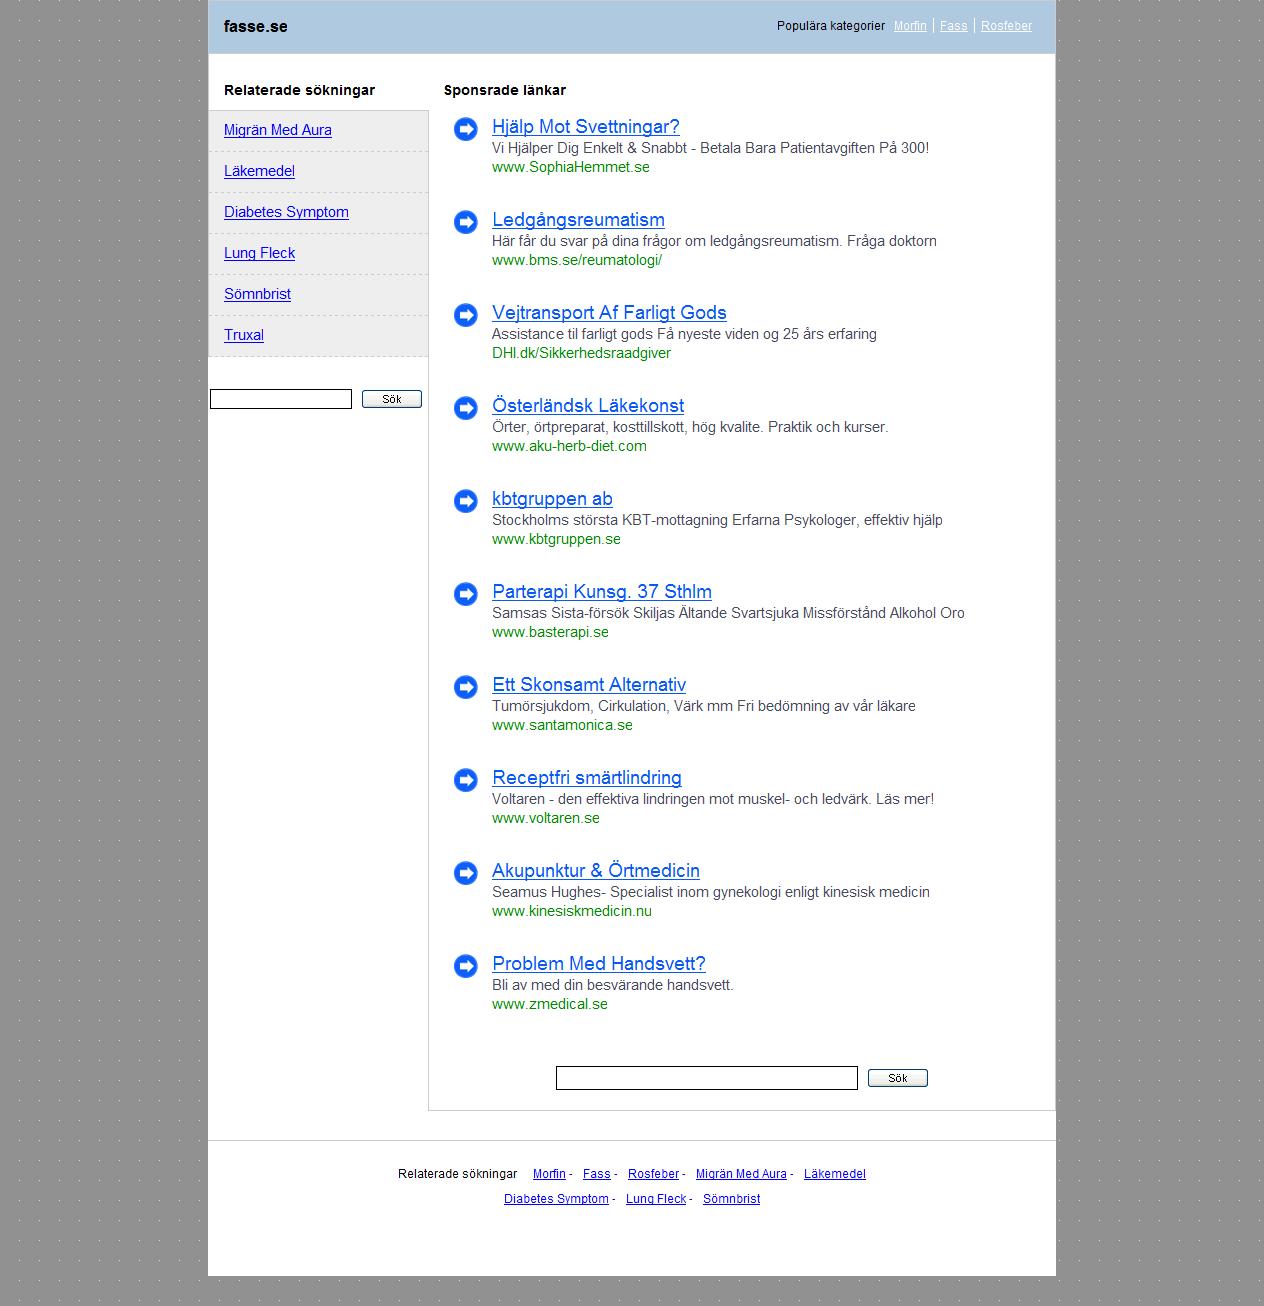The height and width of the screenshot is (1306, 1264).
Task: Open the Problem Med Handsvett? link
Action: 599,964
